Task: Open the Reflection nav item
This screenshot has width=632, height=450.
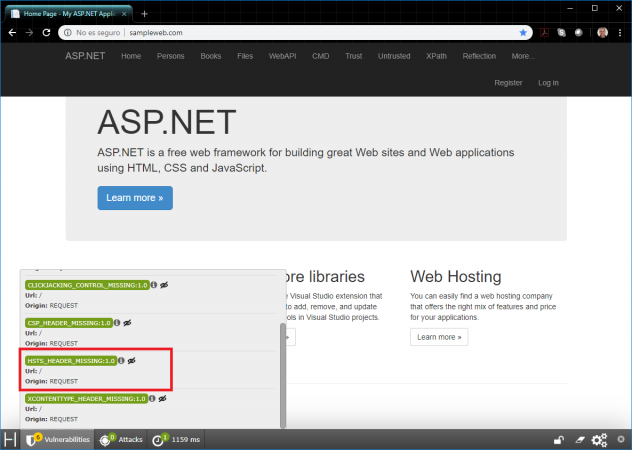Action: (479, 56)
